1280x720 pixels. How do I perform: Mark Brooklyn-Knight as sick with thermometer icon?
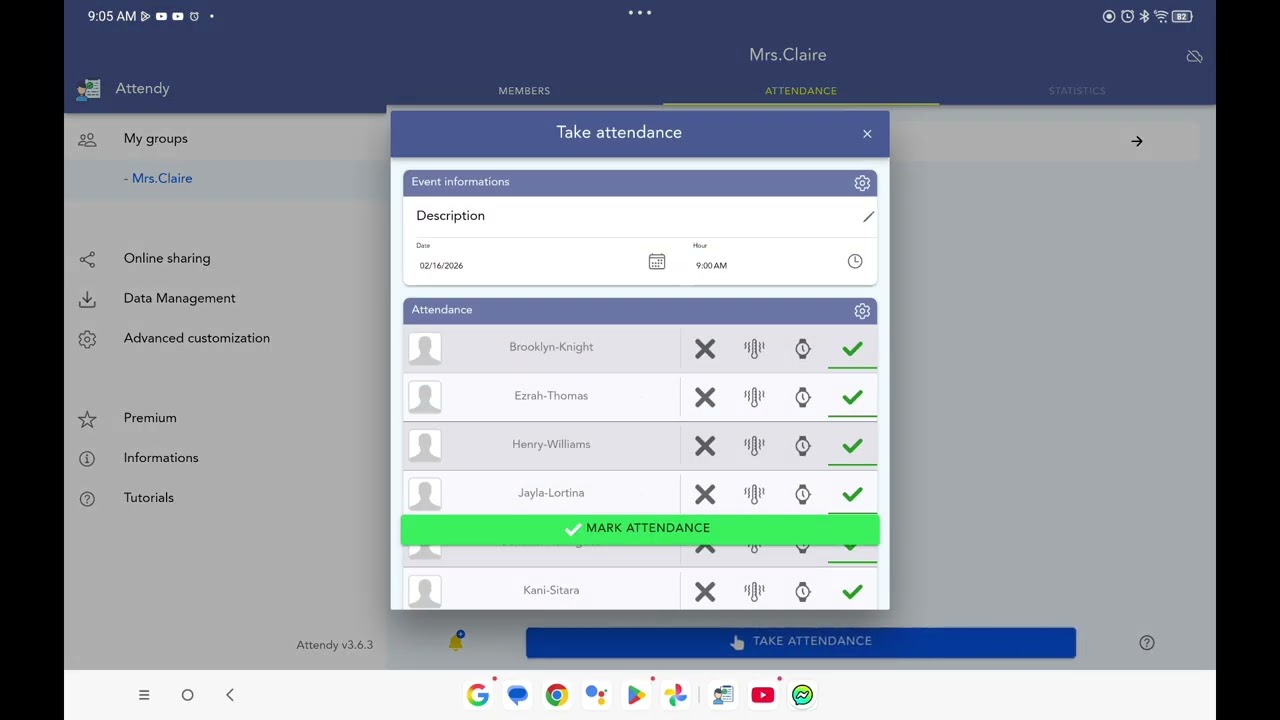754,348
